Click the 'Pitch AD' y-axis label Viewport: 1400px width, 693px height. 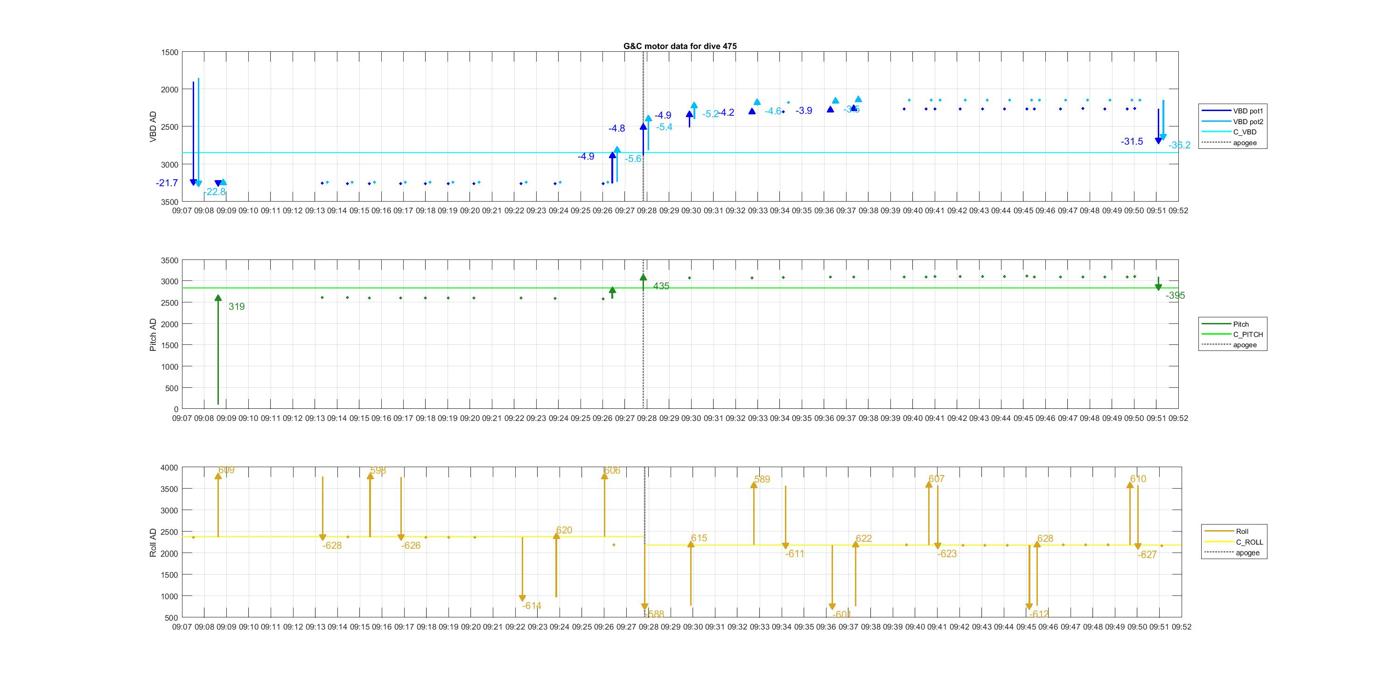click(153, 334)
